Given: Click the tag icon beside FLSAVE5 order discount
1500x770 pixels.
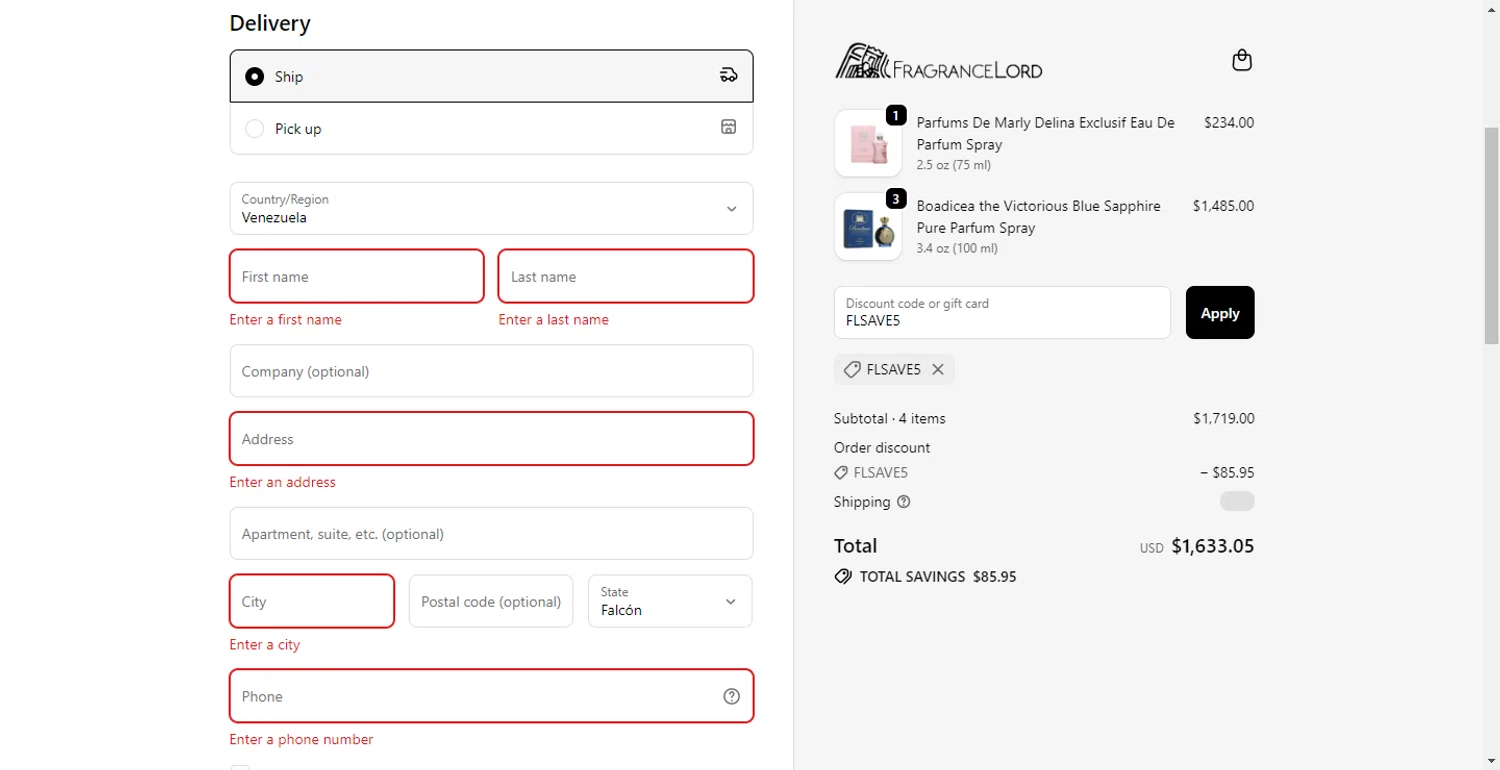Looking at the screenshot, I should coord(841,473).
